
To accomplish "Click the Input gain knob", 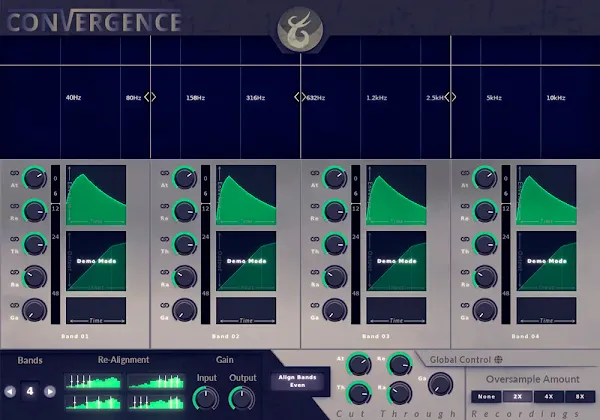I will [x=206, y=398].
